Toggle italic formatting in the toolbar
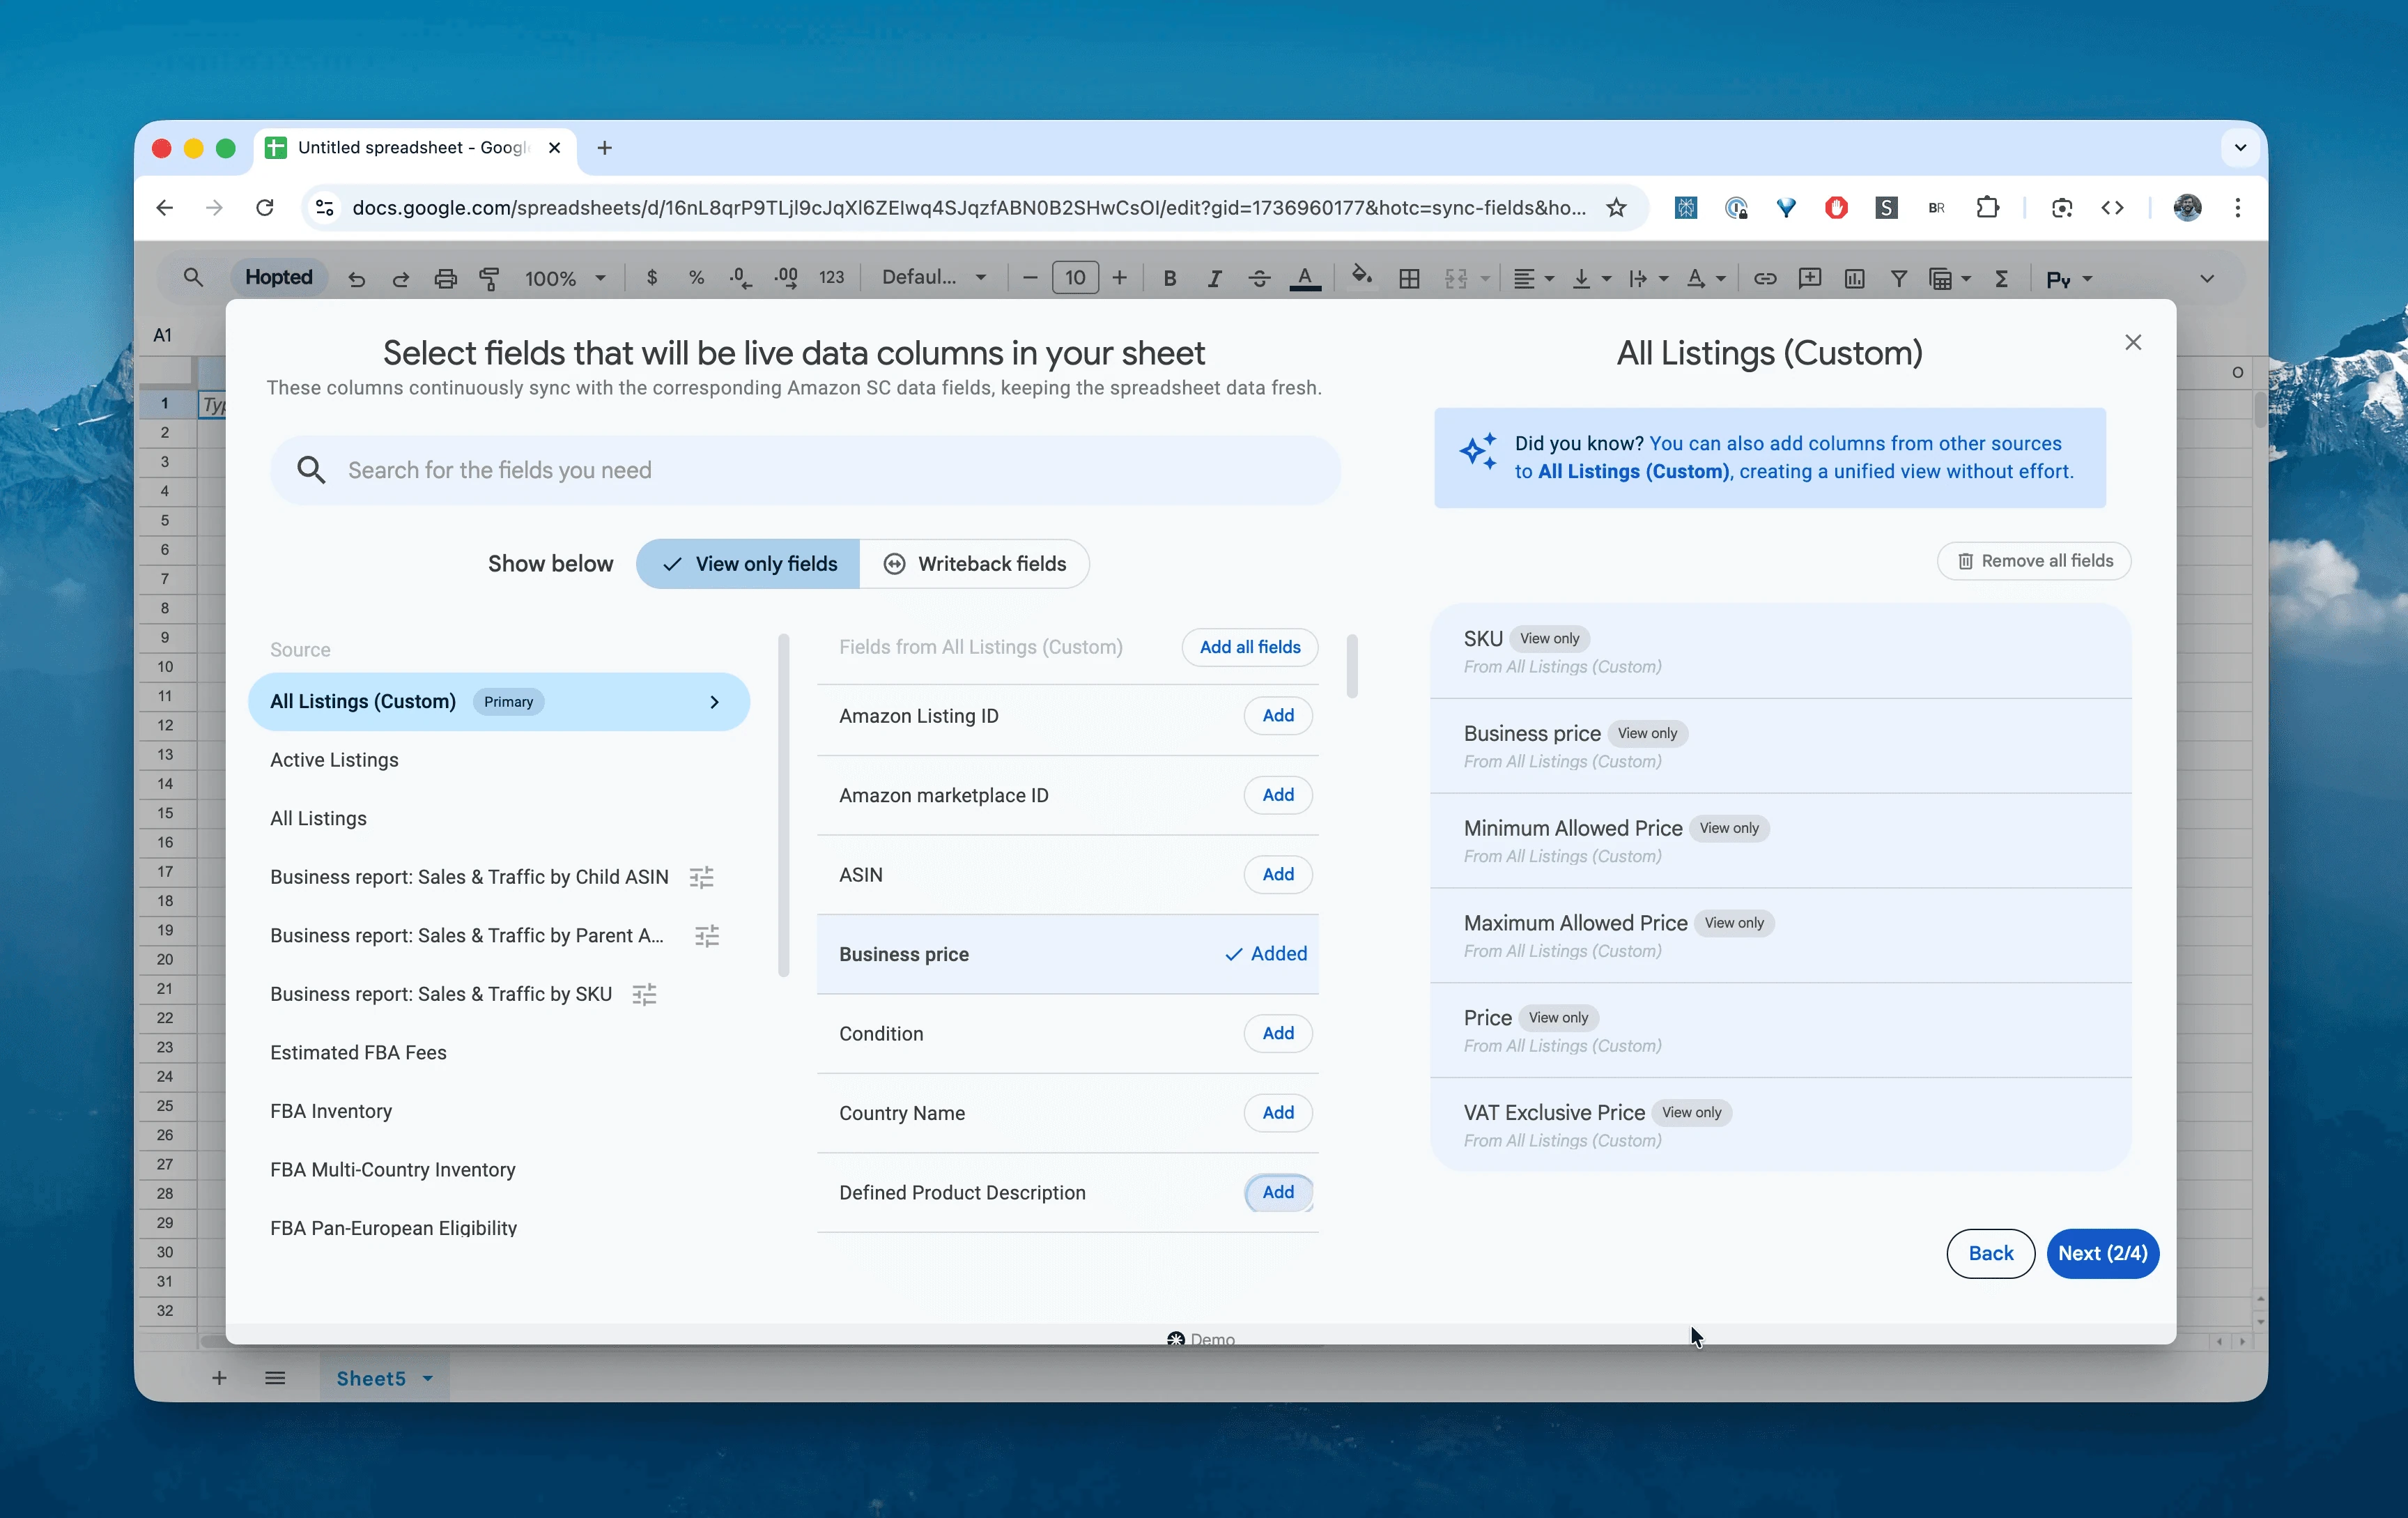This screenshot has height=1518, width=2408. tap(1214, 279)
